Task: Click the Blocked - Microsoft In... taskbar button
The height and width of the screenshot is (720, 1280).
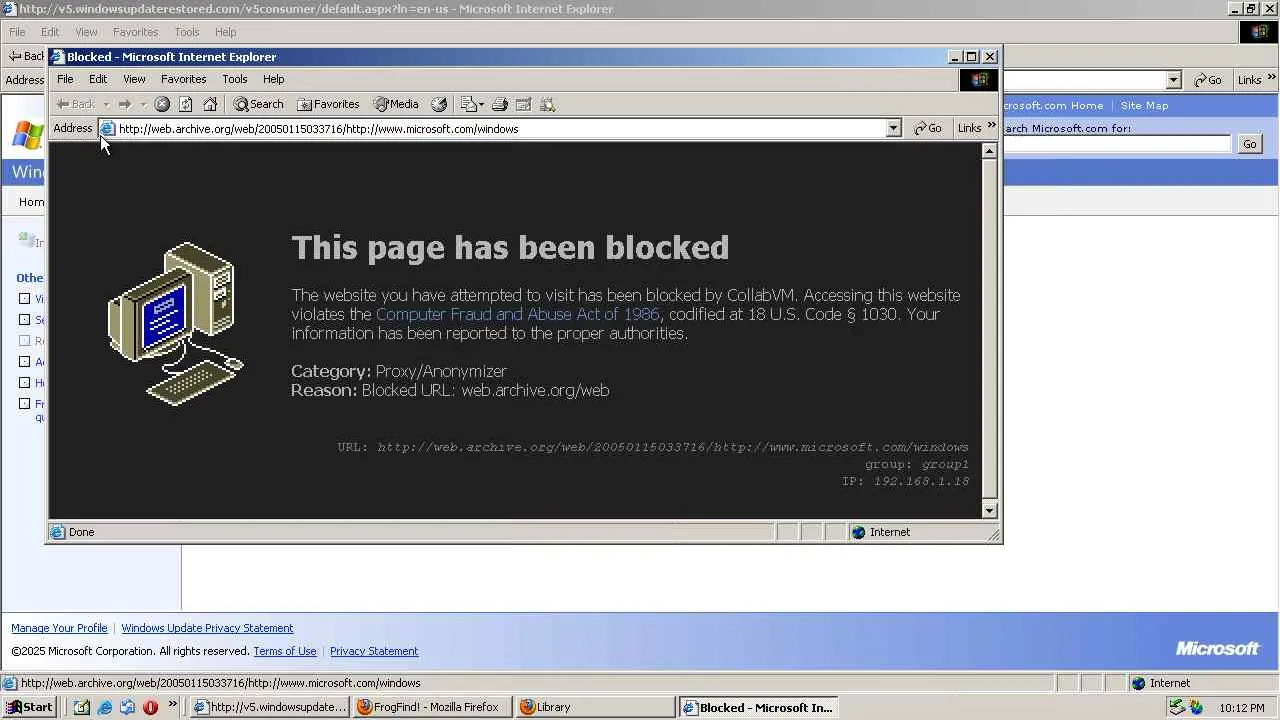Action: click(758, 707)
